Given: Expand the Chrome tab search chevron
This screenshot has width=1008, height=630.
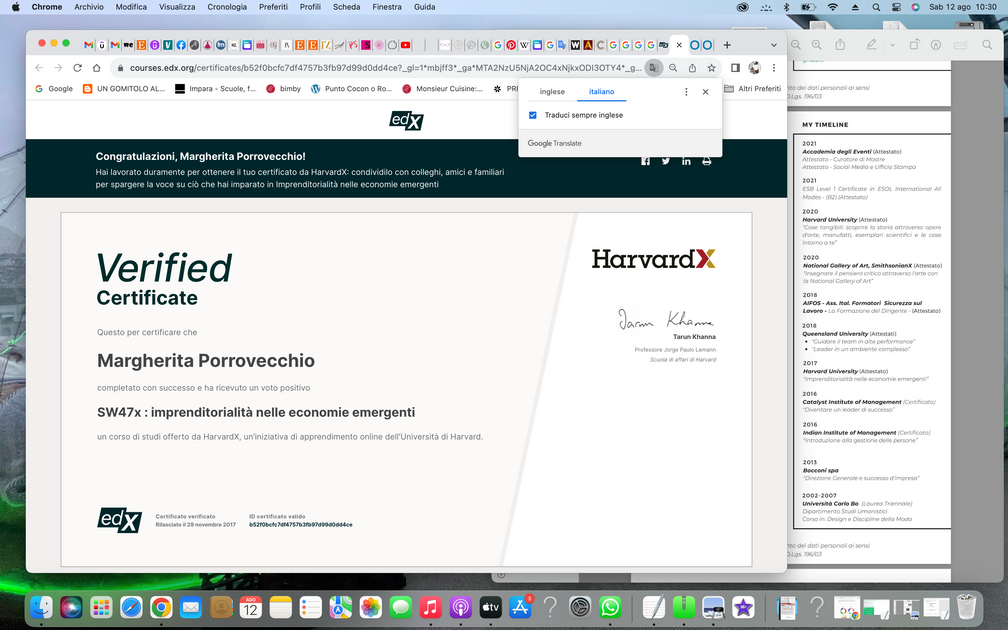Looking at the screenshot, I should [x=773, y=45].
